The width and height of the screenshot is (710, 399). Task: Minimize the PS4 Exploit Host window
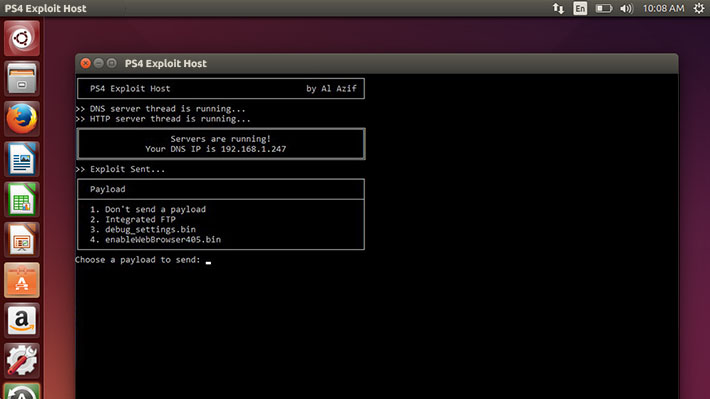click(x=99, y=63)
